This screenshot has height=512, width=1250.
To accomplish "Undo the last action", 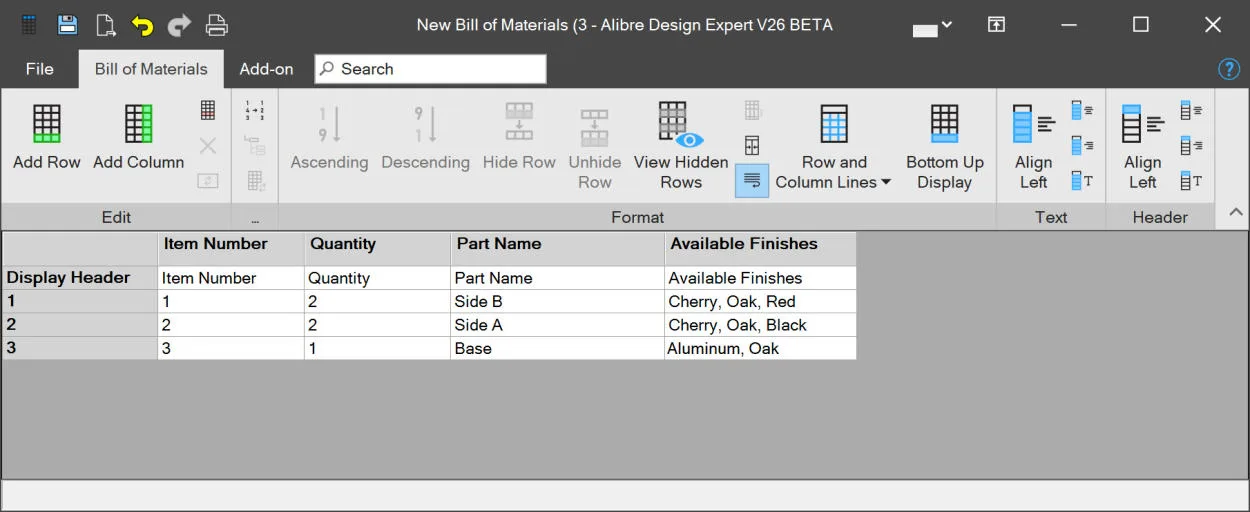I will click(142, 25).
